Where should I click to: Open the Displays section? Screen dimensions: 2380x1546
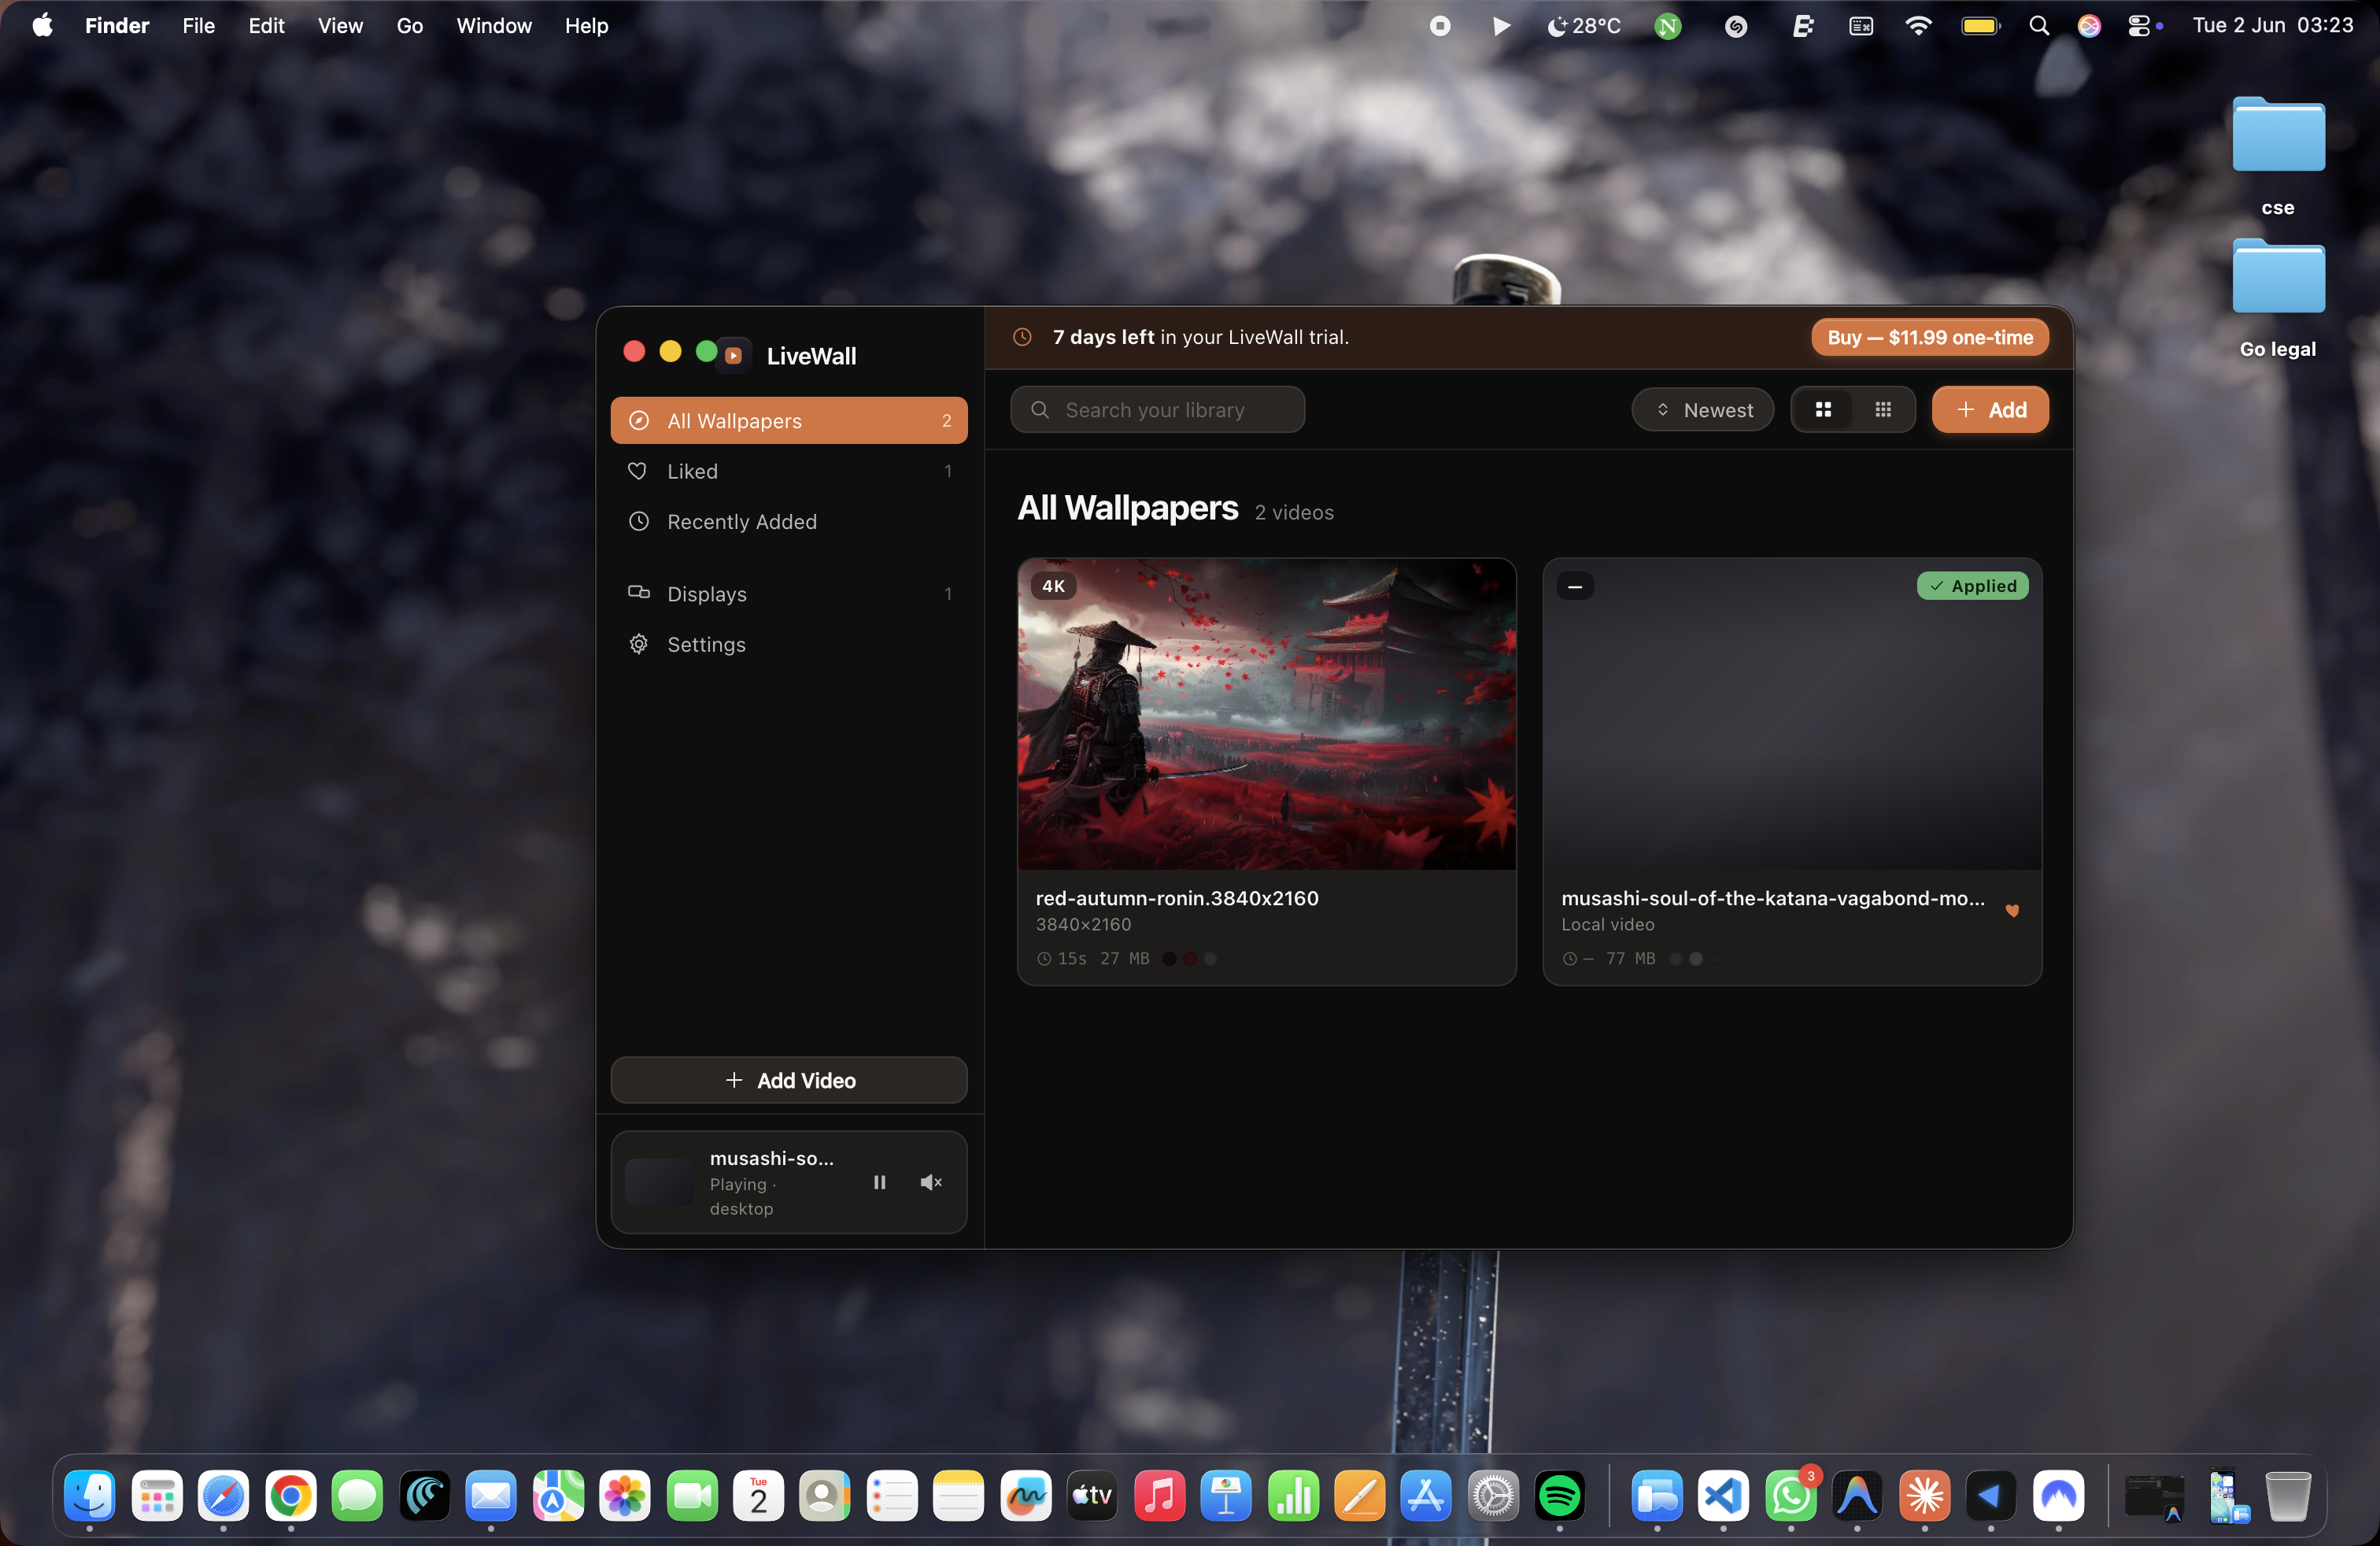(788, 594)
